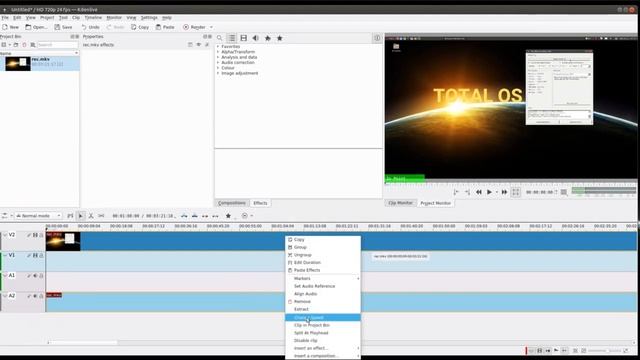Image resolution: width=640 pixels, height=360 pixels.
Task: Show the main effects list view icon
Action: pos(231,38)
